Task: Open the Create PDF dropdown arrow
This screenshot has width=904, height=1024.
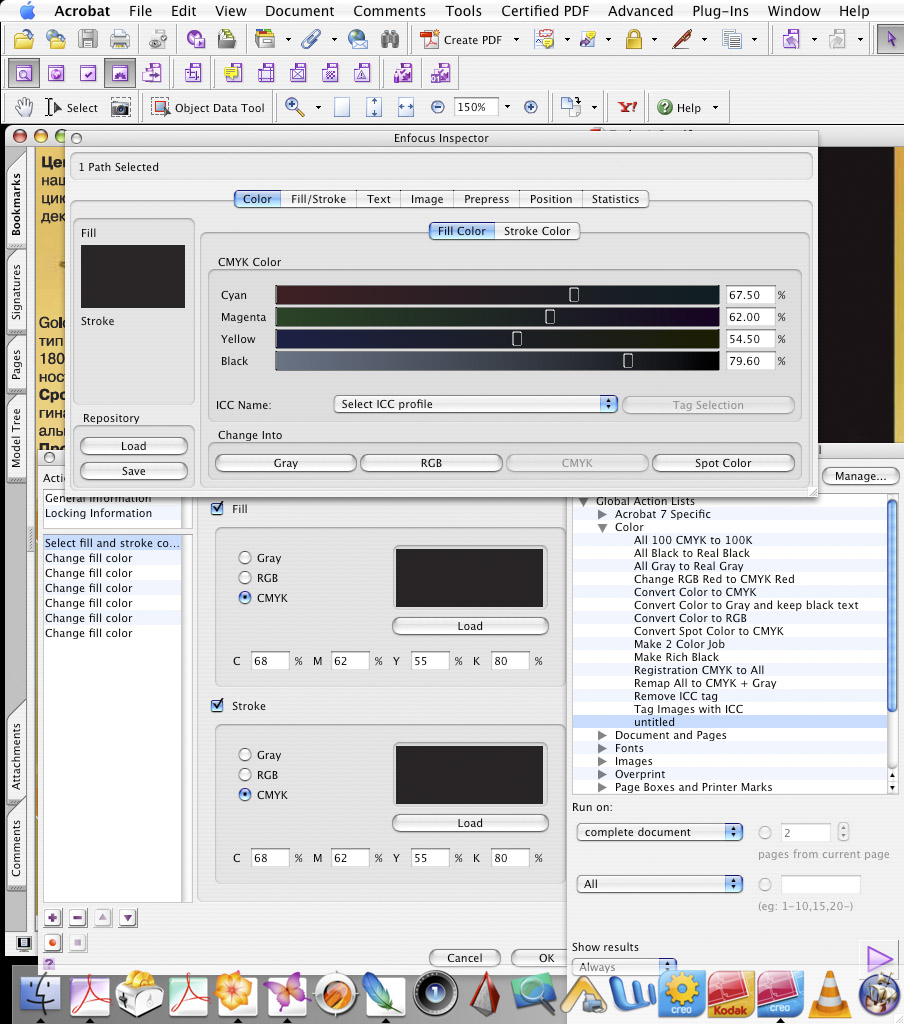Action: click(517, 40)
